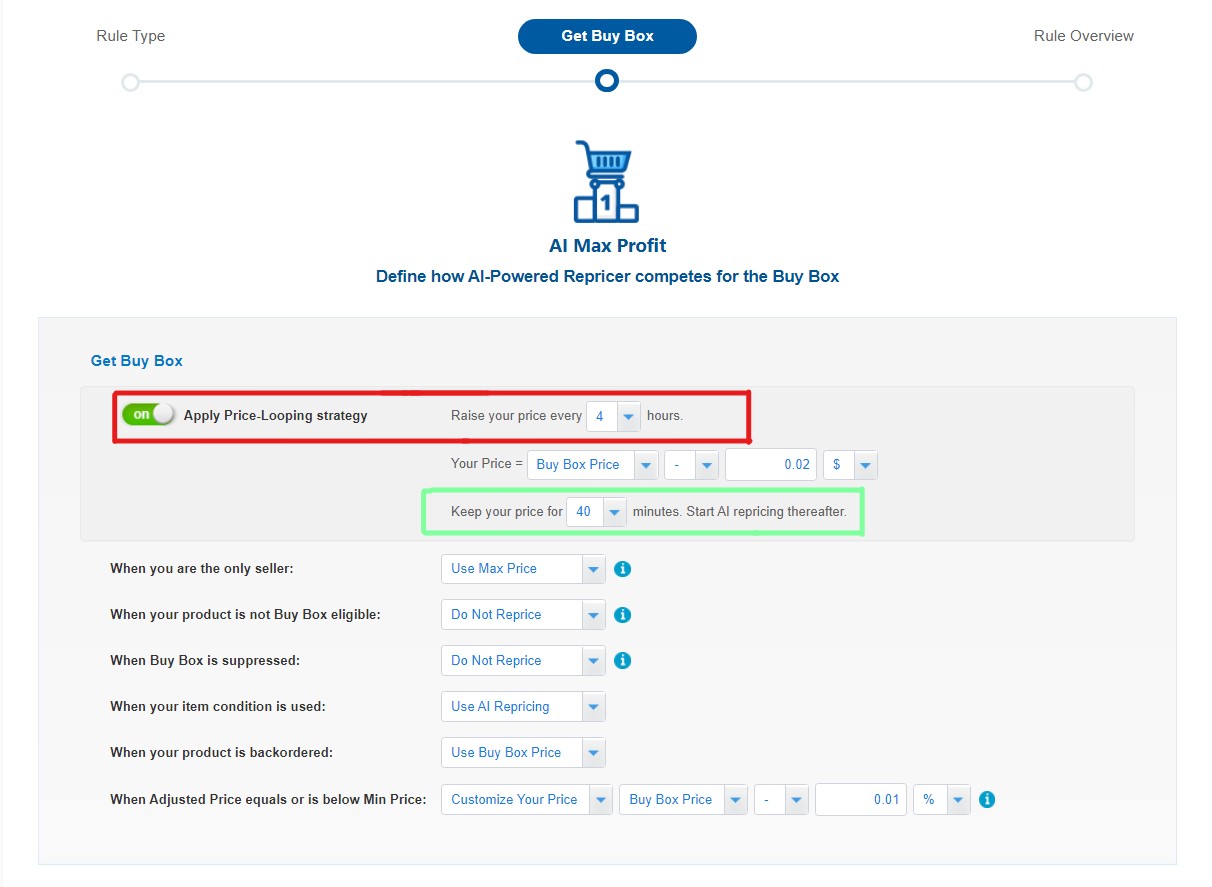Image resolution: width=1212 pixels, height=887 pixels.
Task: Click the 0.01 Min Price amount field
Action: coord(861,800)
